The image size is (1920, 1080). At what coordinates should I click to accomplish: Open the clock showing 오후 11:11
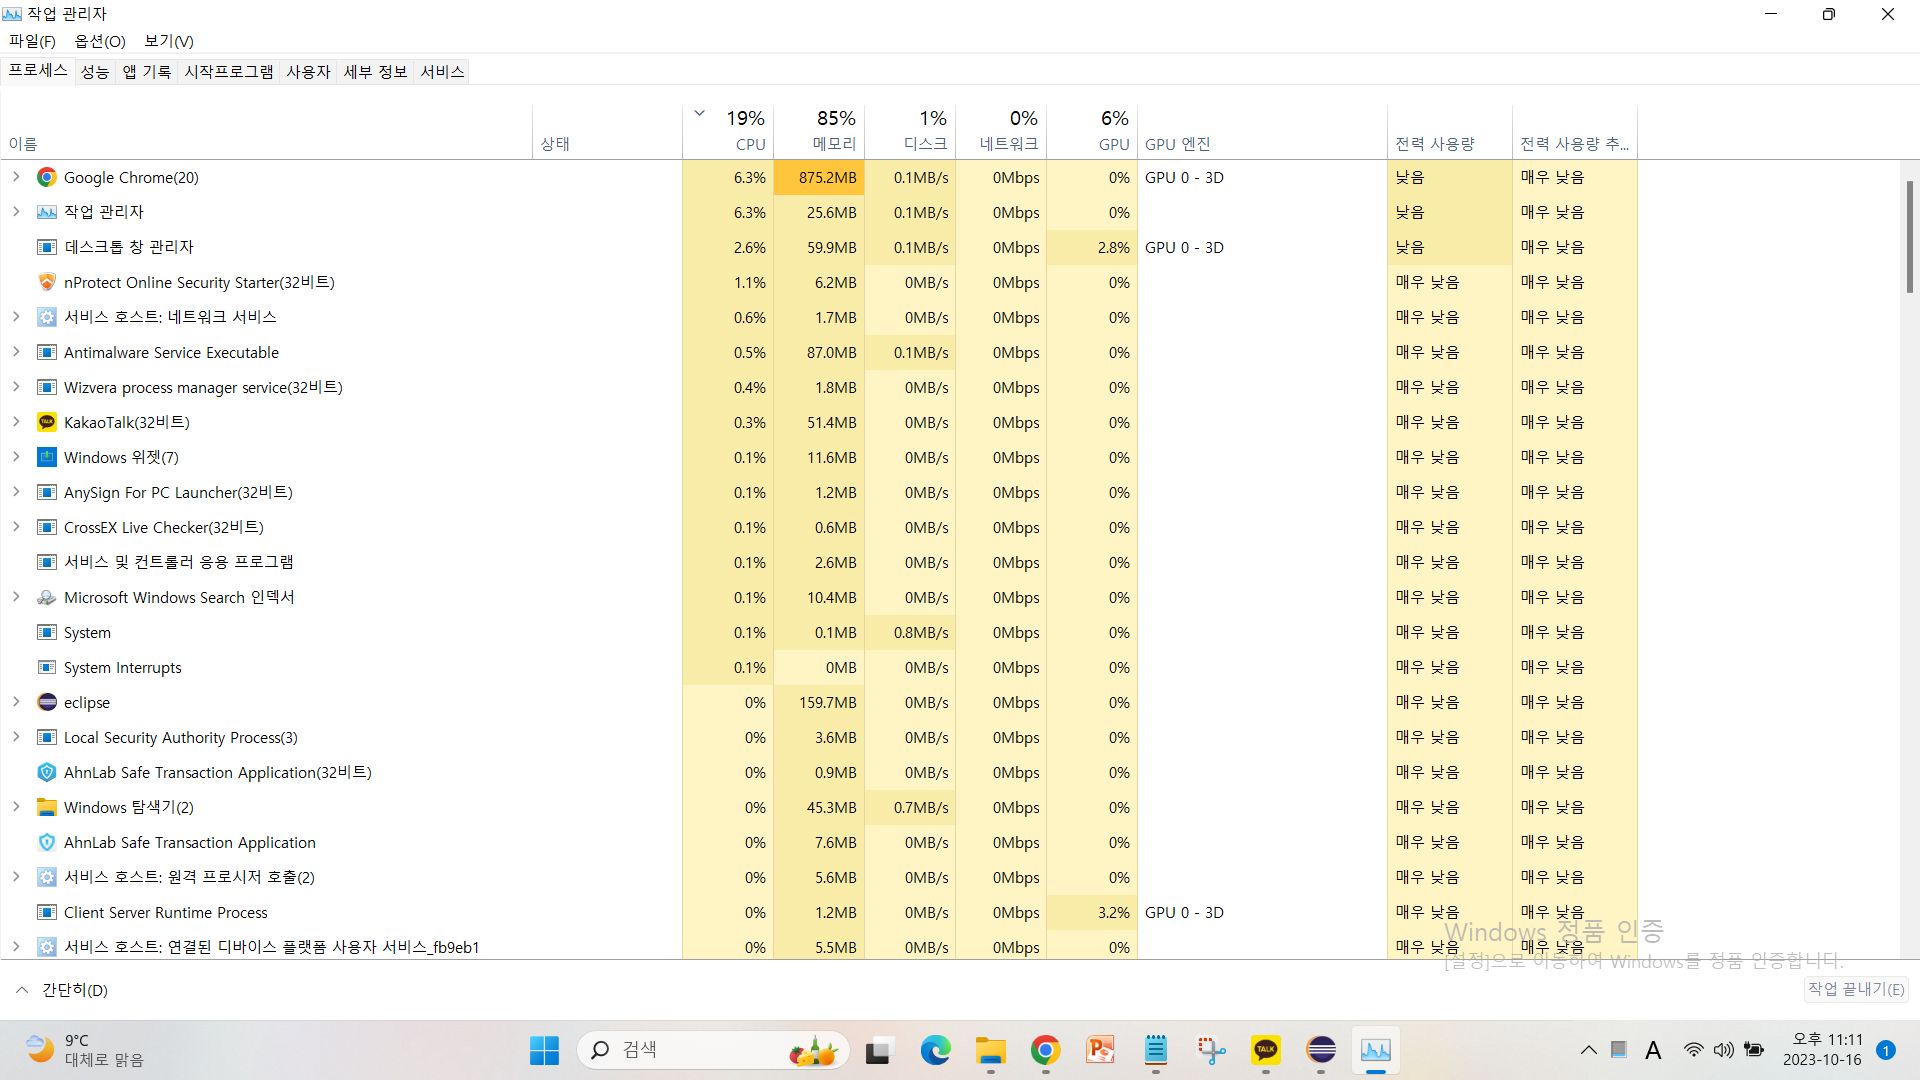(x=1823, y=1050)
